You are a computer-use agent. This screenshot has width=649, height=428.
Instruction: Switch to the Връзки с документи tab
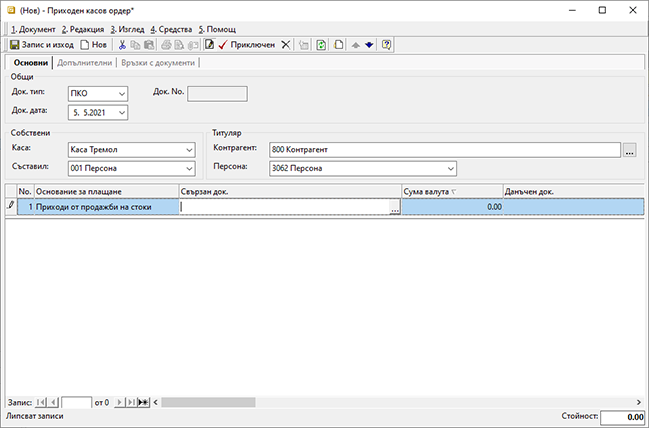coord(158,63)
